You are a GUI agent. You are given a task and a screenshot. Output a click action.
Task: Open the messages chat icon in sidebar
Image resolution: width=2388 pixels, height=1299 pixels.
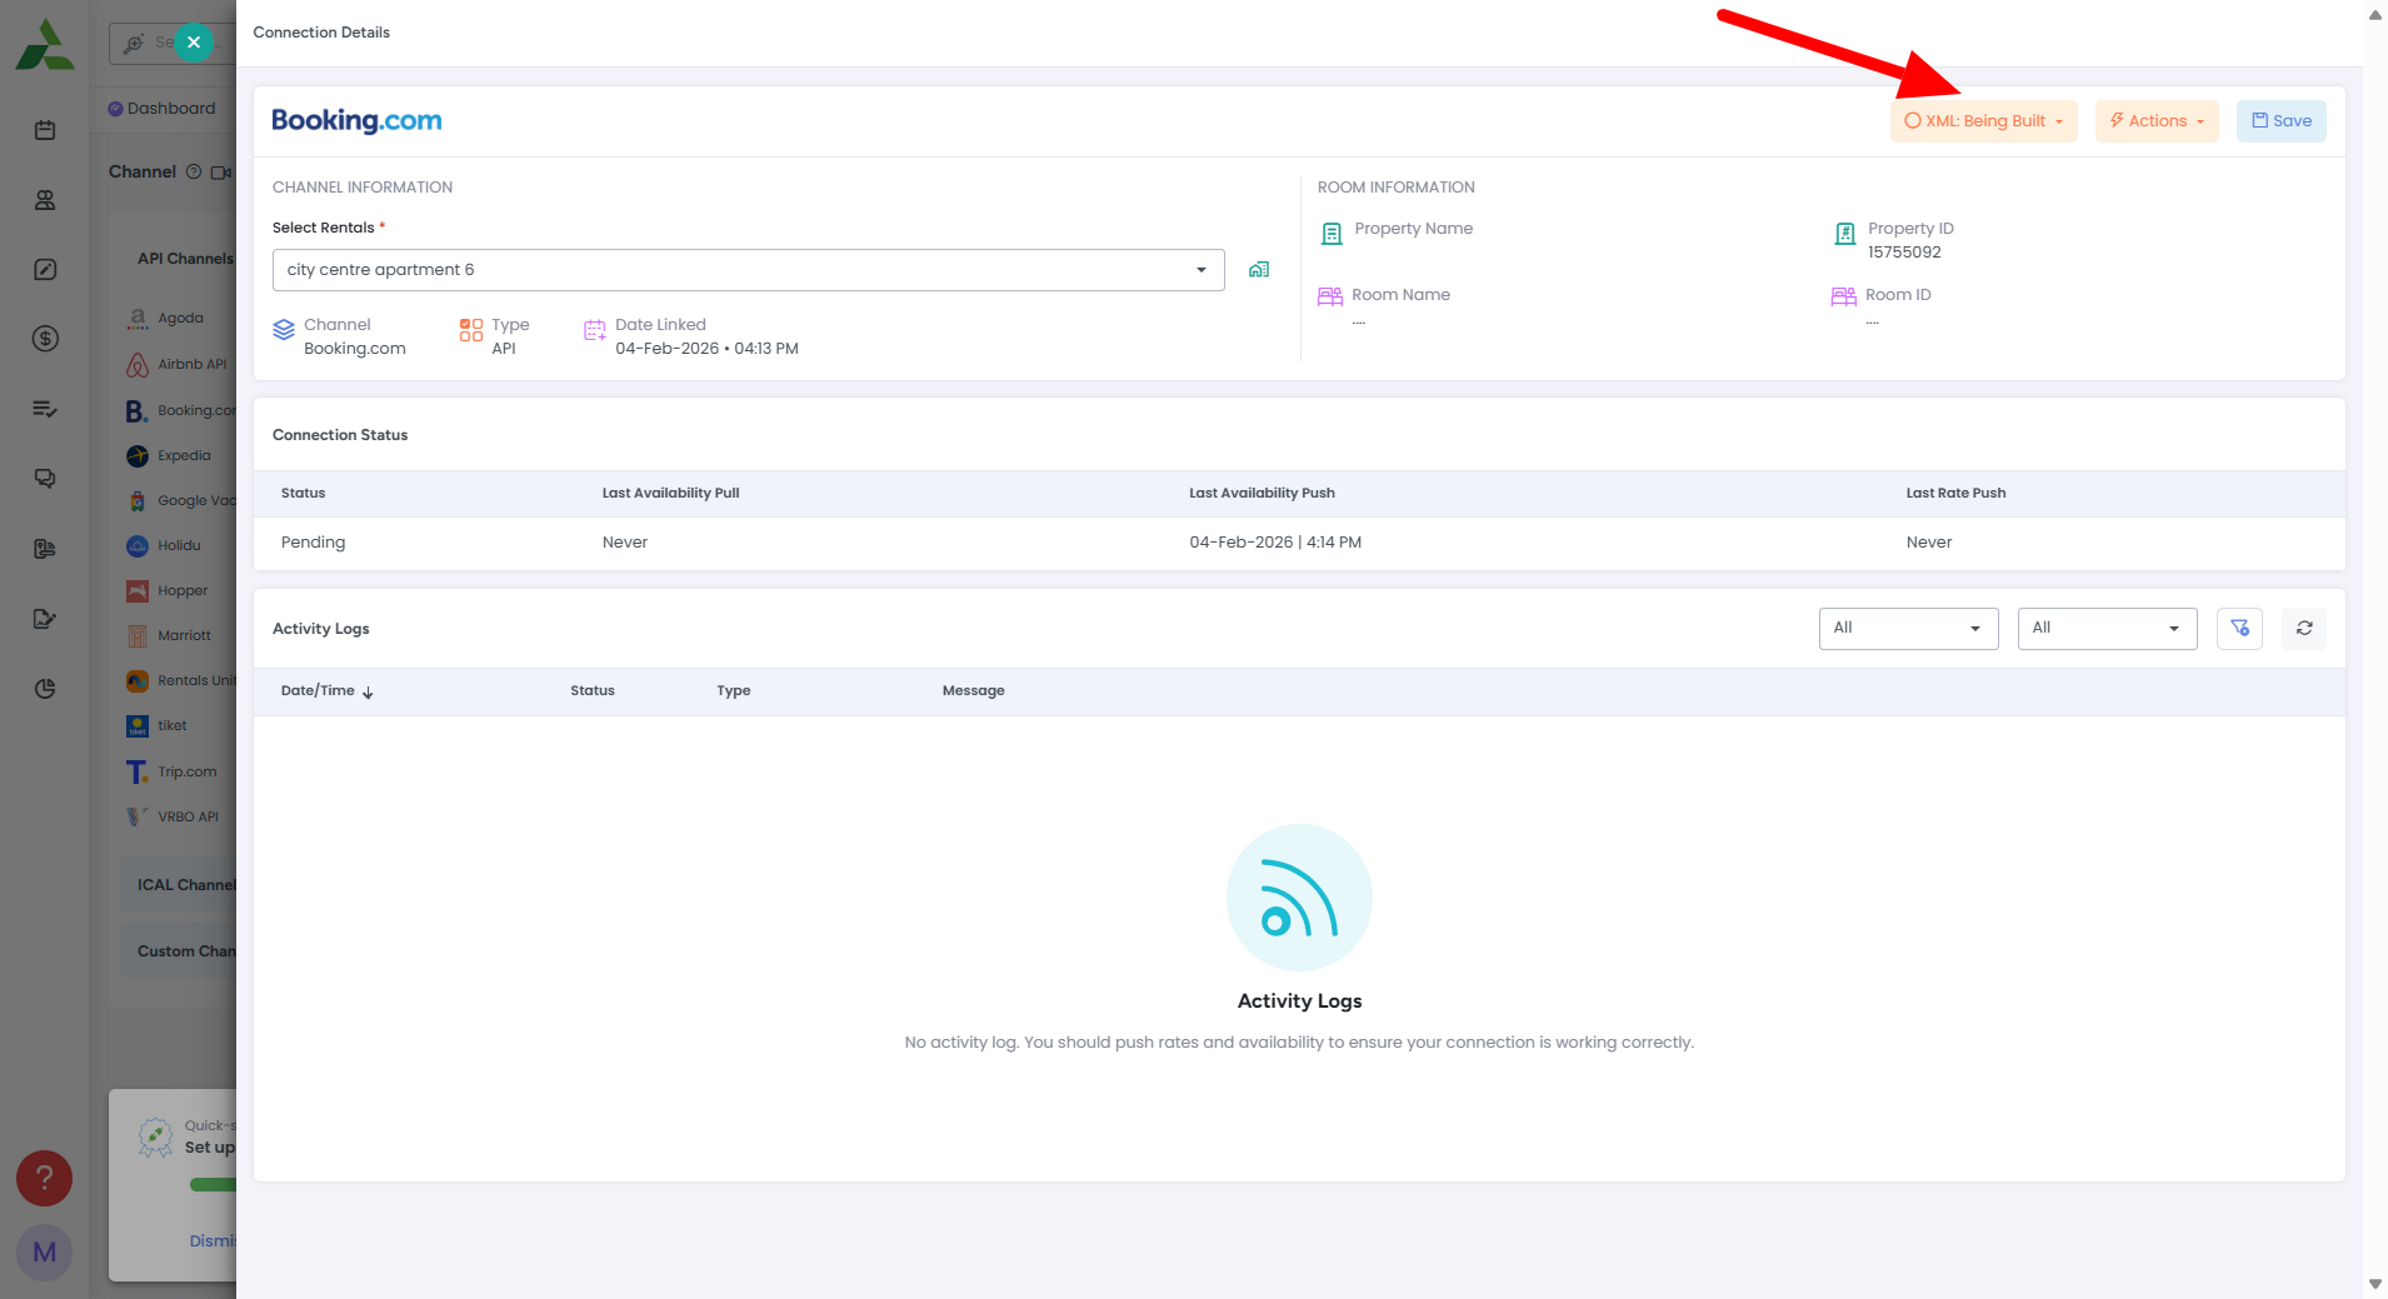click(x=44, y=478)
